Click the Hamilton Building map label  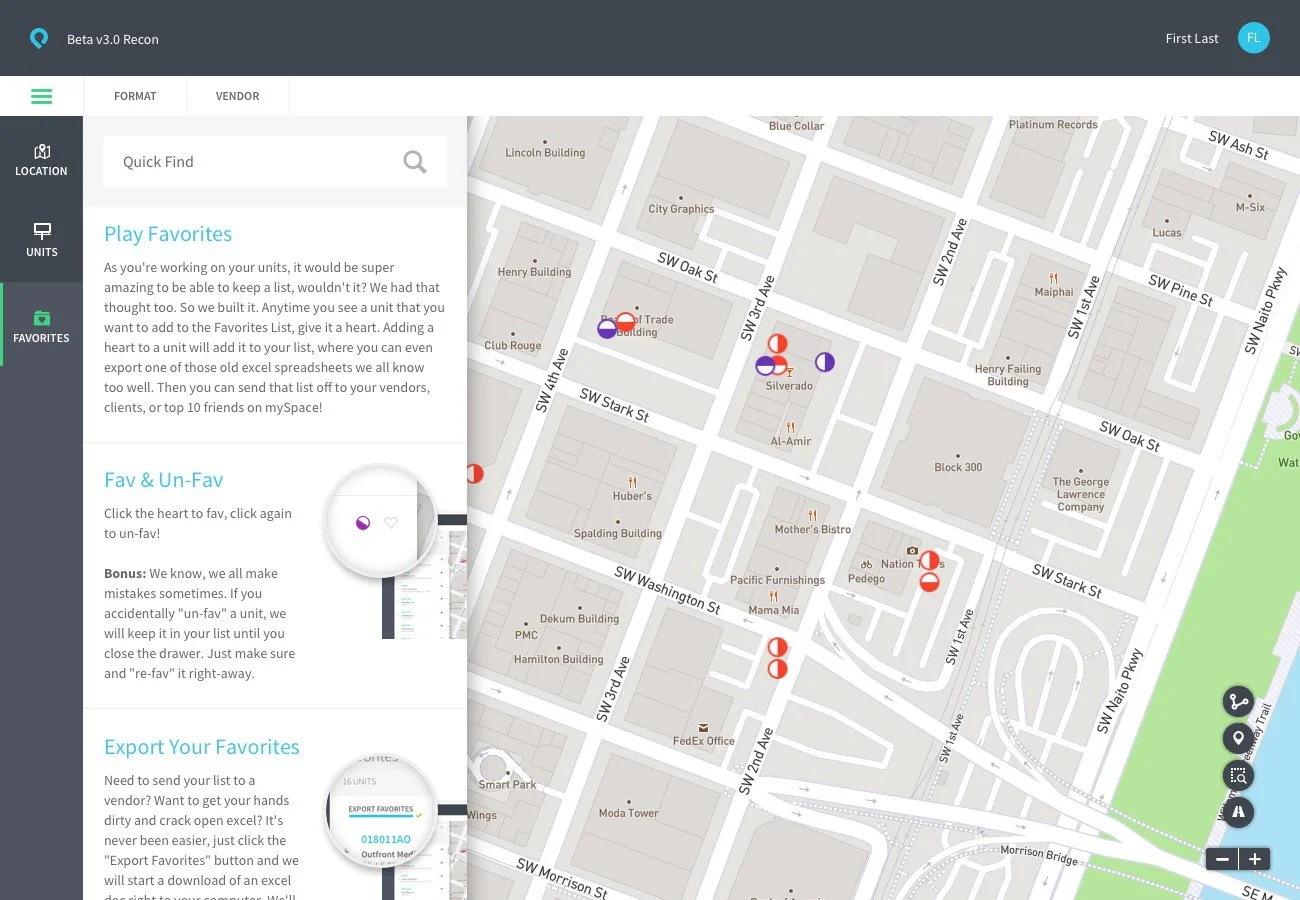point(559,660)
